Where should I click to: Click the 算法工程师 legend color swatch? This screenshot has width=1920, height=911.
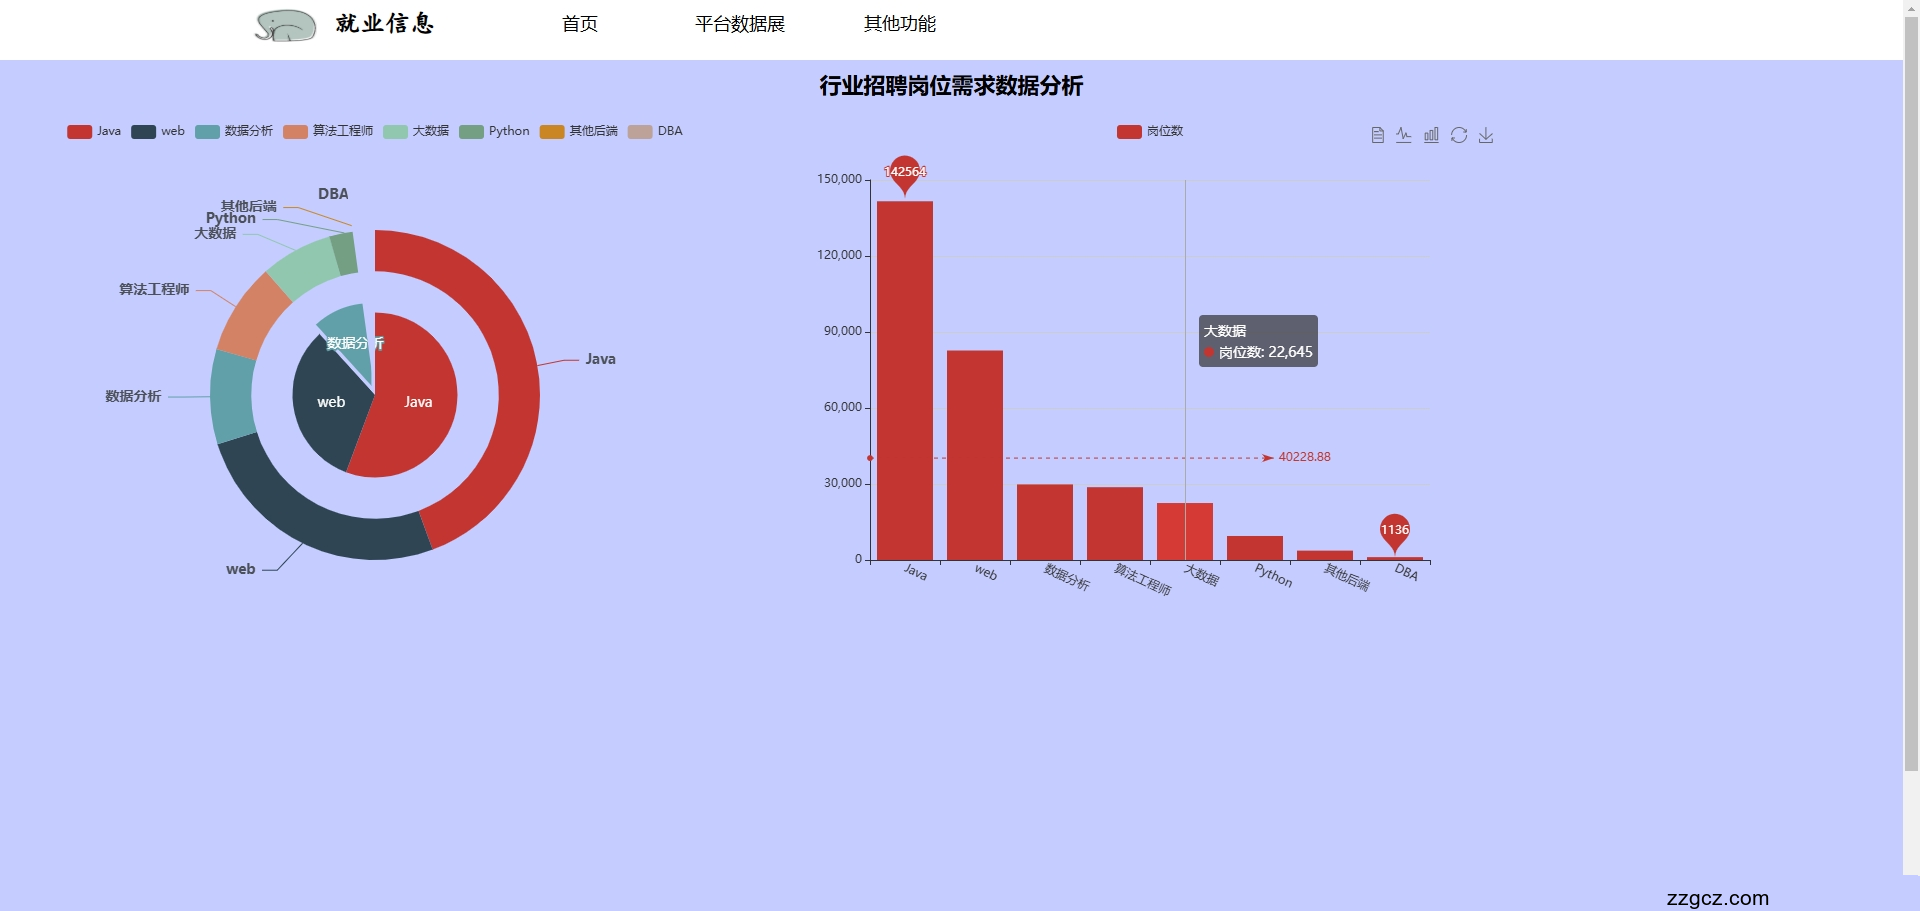[294, 131]
